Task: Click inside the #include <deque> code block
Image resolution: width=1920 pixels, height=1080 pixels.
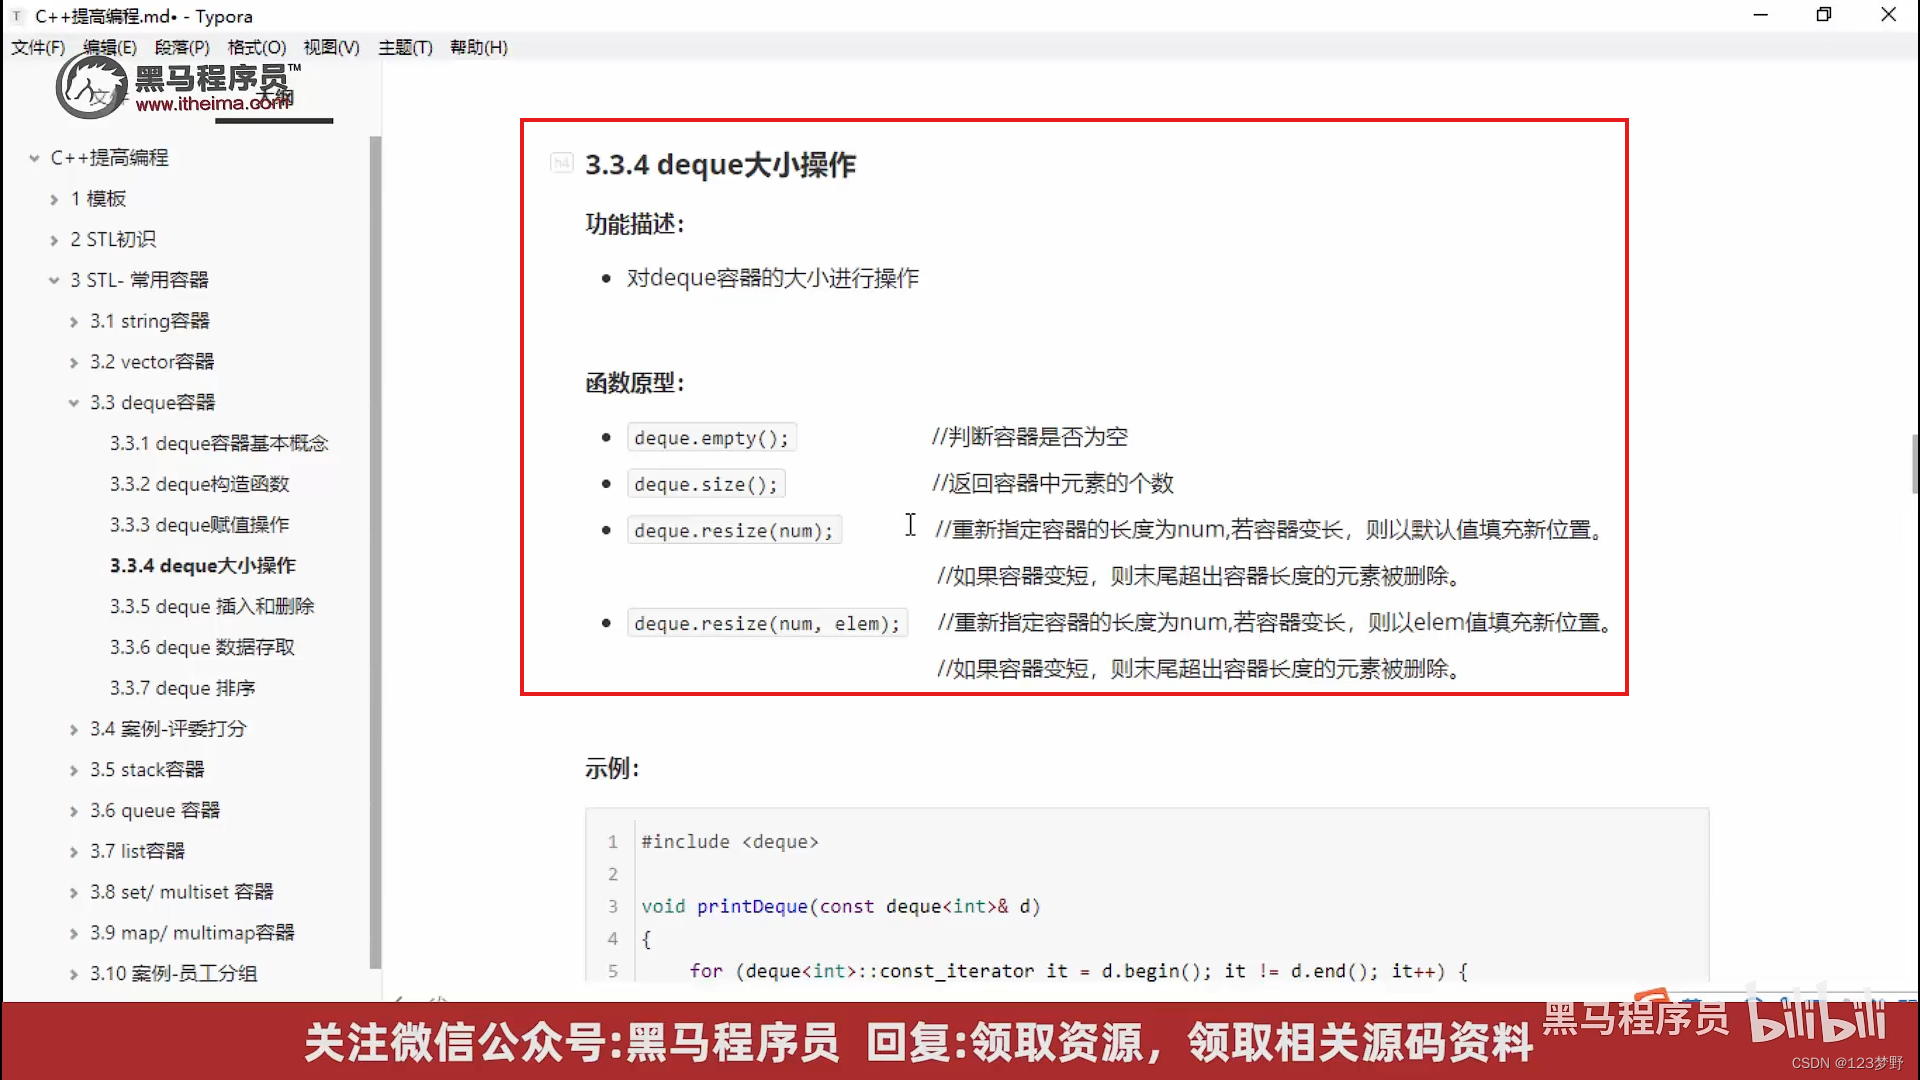Action: 731,841
